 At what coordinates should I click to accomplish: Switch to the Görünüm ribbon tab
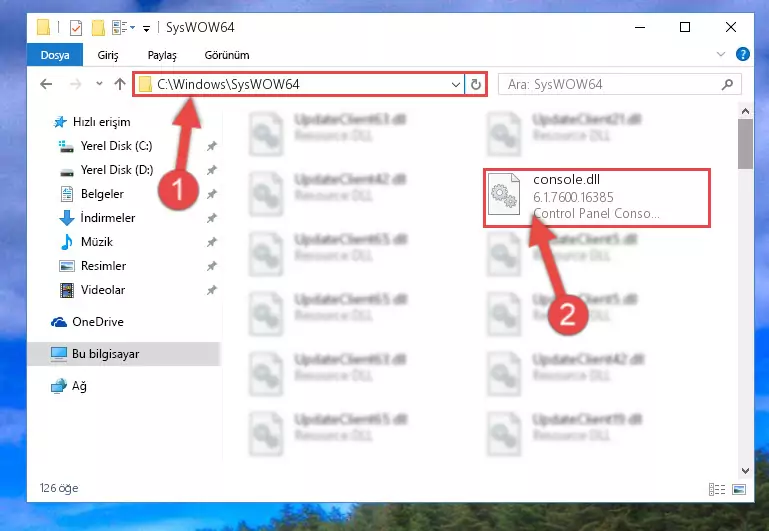(x=227, y=55)
